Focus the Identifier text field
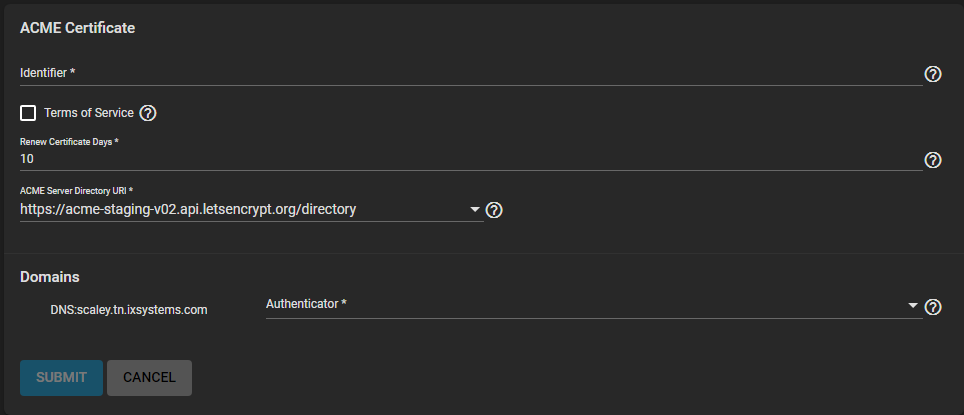964x415 pixels. pos(470,73)
